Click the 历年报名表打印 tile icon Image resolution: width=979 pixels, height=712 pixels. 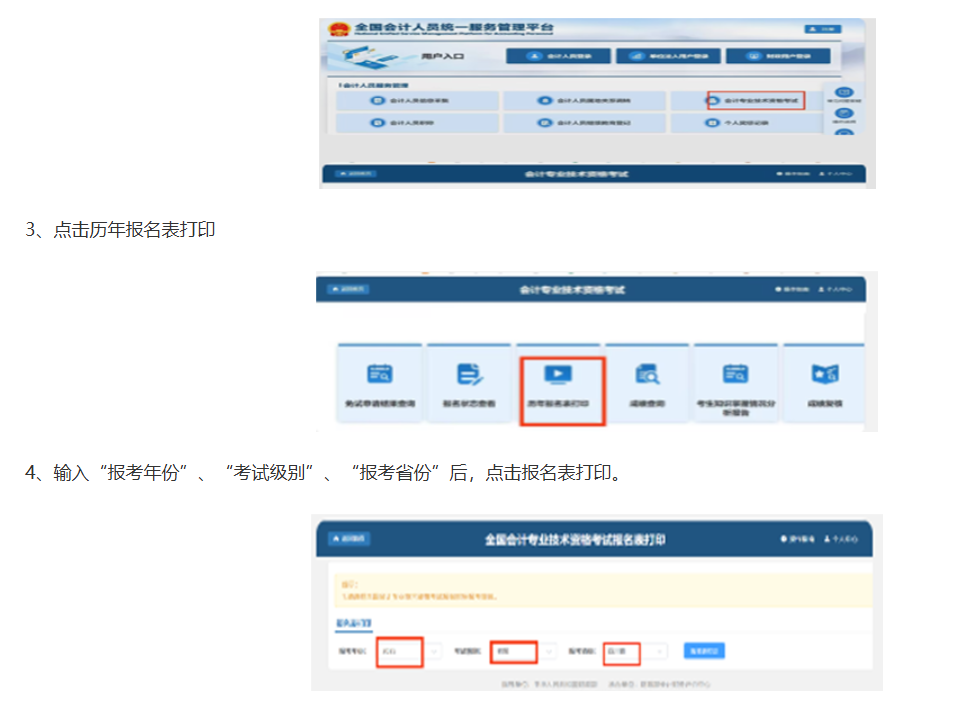561,374
